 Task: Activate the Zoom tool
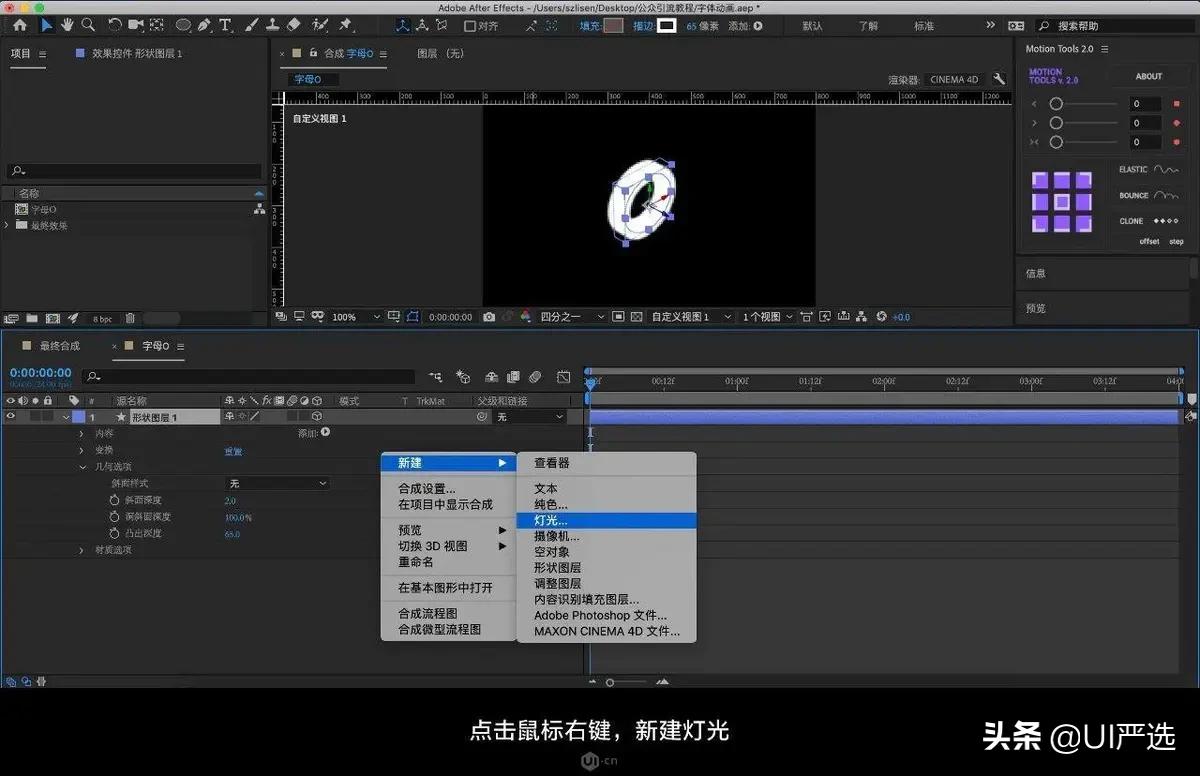tap(88, 25)
